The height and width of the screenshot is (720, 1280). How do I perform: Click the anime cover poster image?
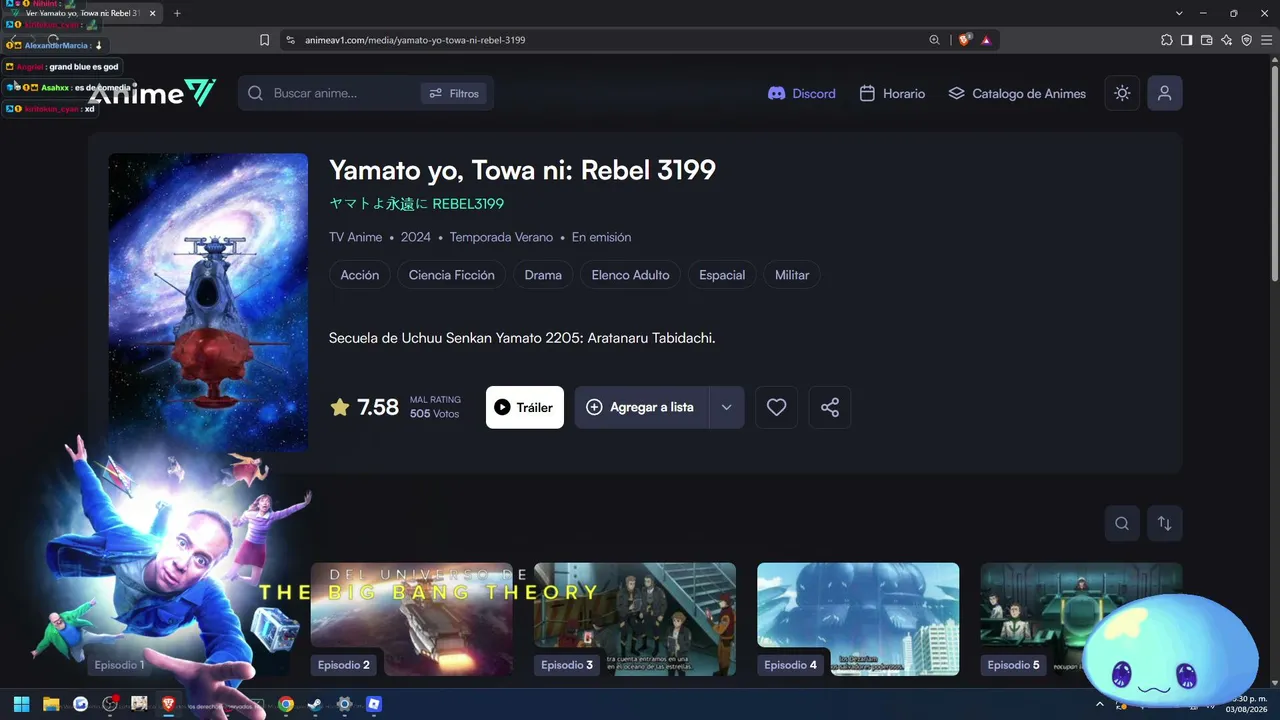[208, 302]
